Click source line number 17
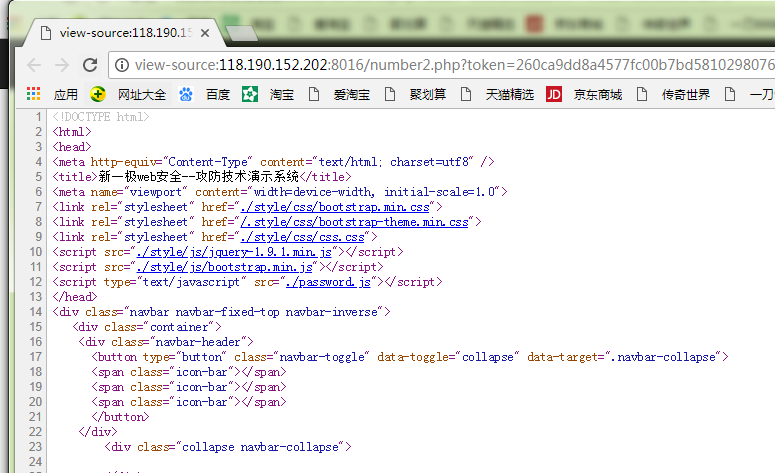This screenshot has height=473, width=775. (36, 357)
